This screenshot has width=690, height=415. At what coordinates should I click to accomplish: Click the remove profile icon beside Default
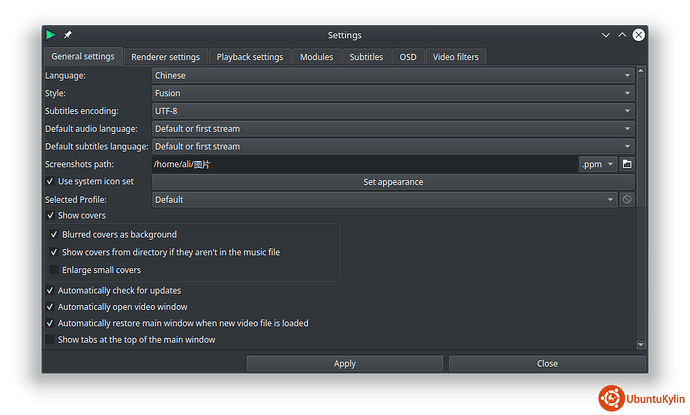coord(627,200)
